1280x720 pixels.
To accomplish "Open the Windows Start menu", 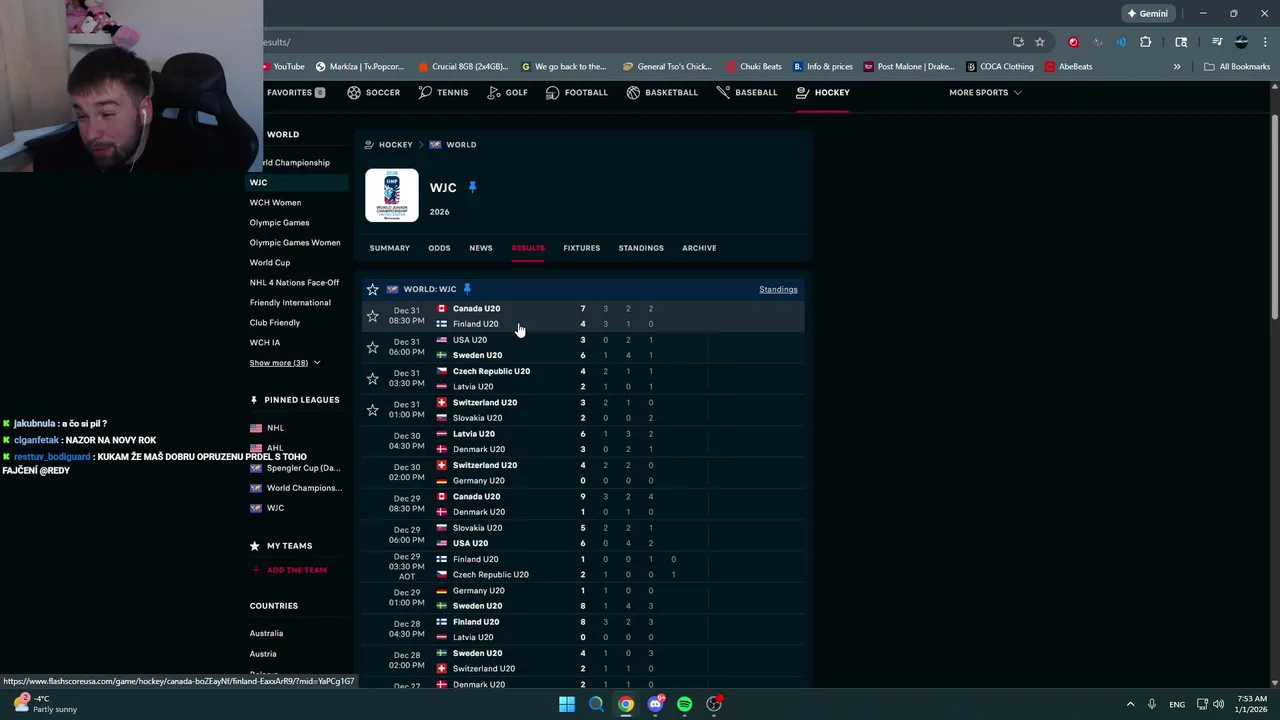I will click(567, 704).
